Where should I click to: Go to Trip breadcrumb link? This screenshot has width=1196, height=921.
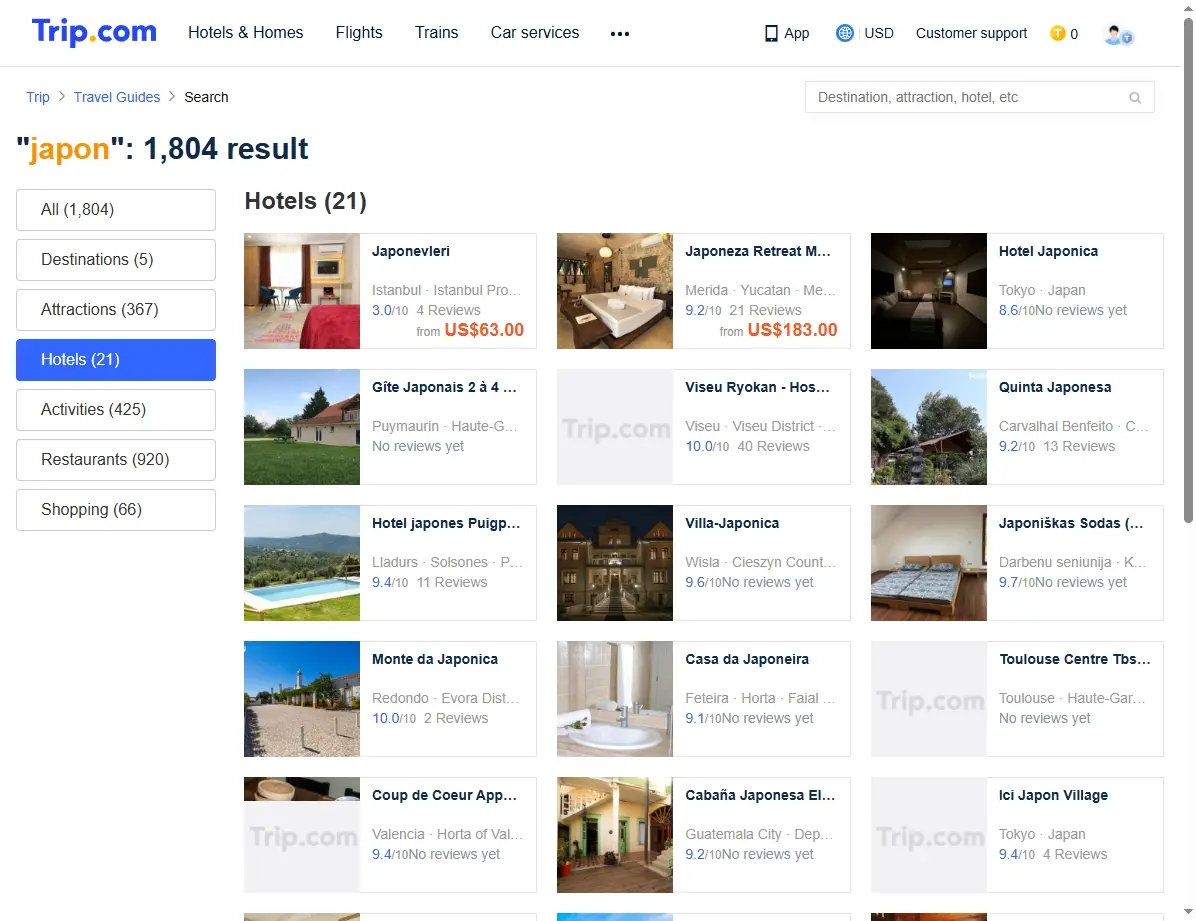coord(37,97)
